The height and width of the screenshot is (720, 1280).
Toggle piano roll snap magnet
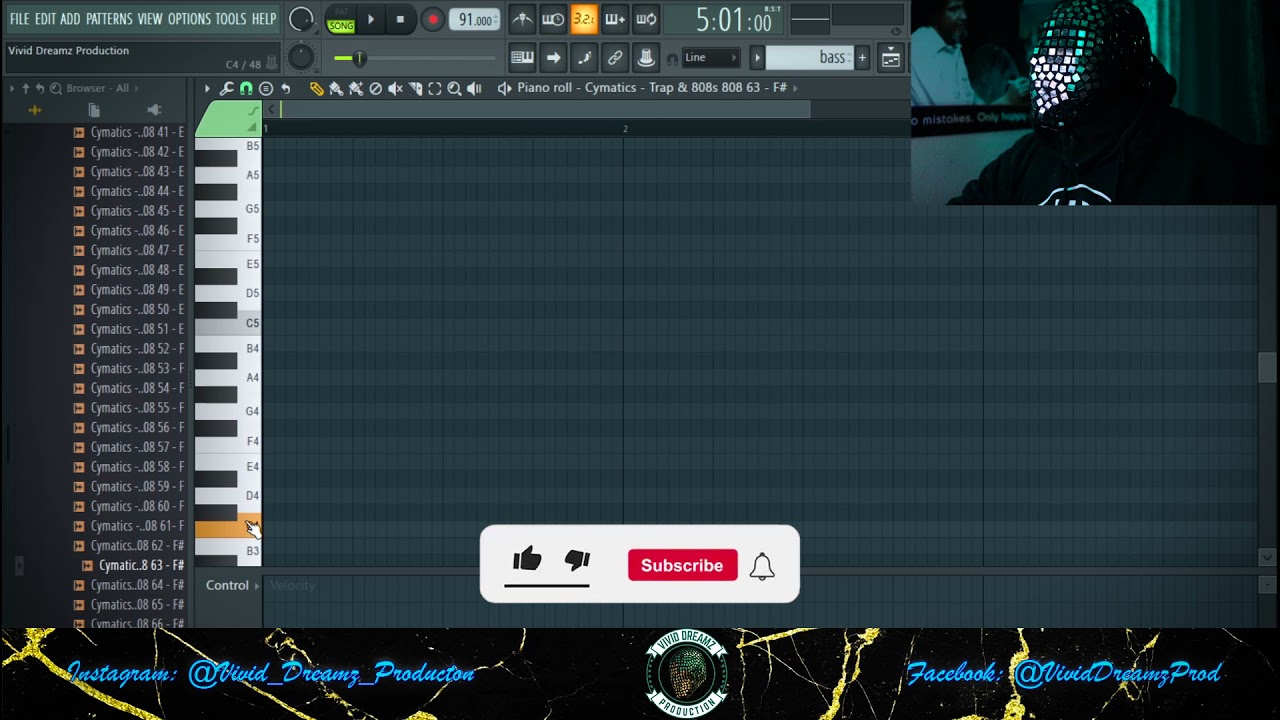pos(246,88)
